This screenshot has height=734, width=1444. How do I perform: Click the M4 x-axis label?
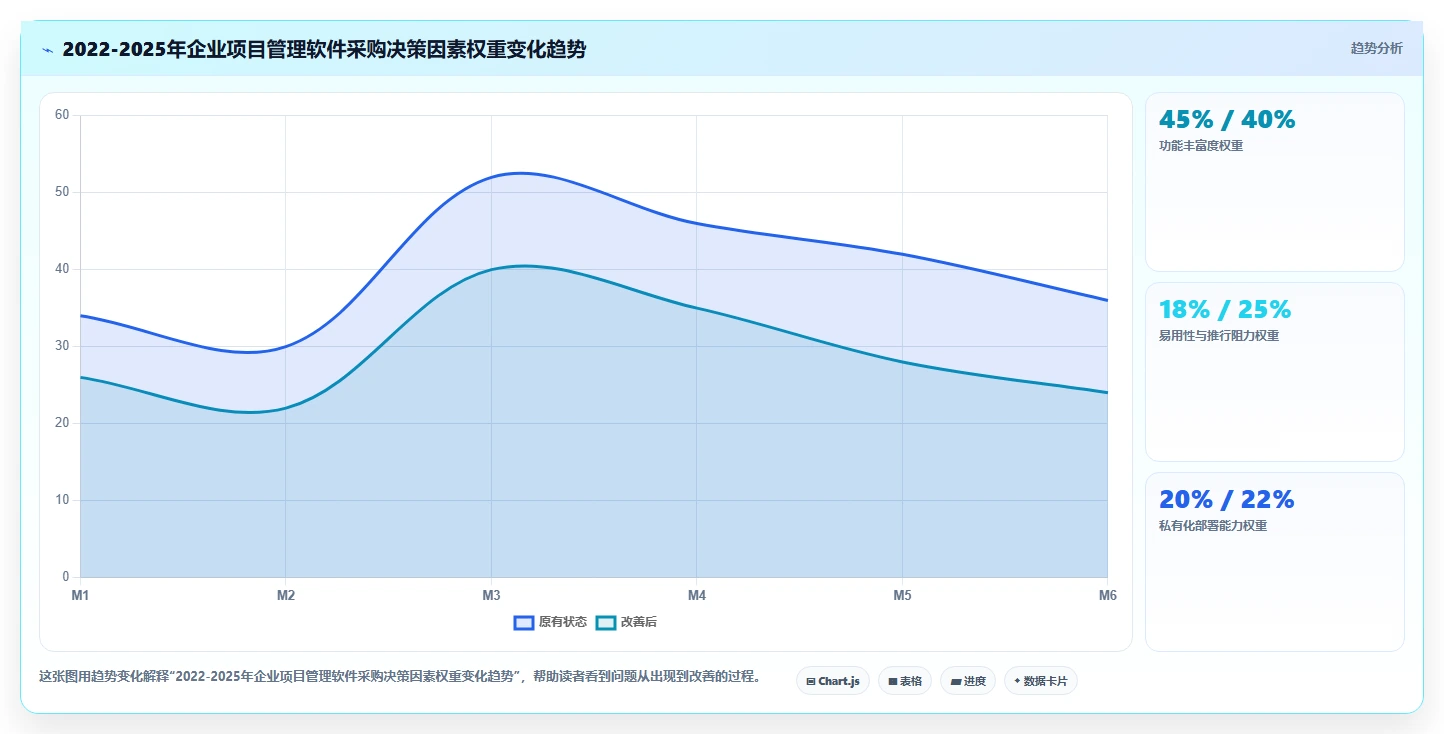point(697,596)
